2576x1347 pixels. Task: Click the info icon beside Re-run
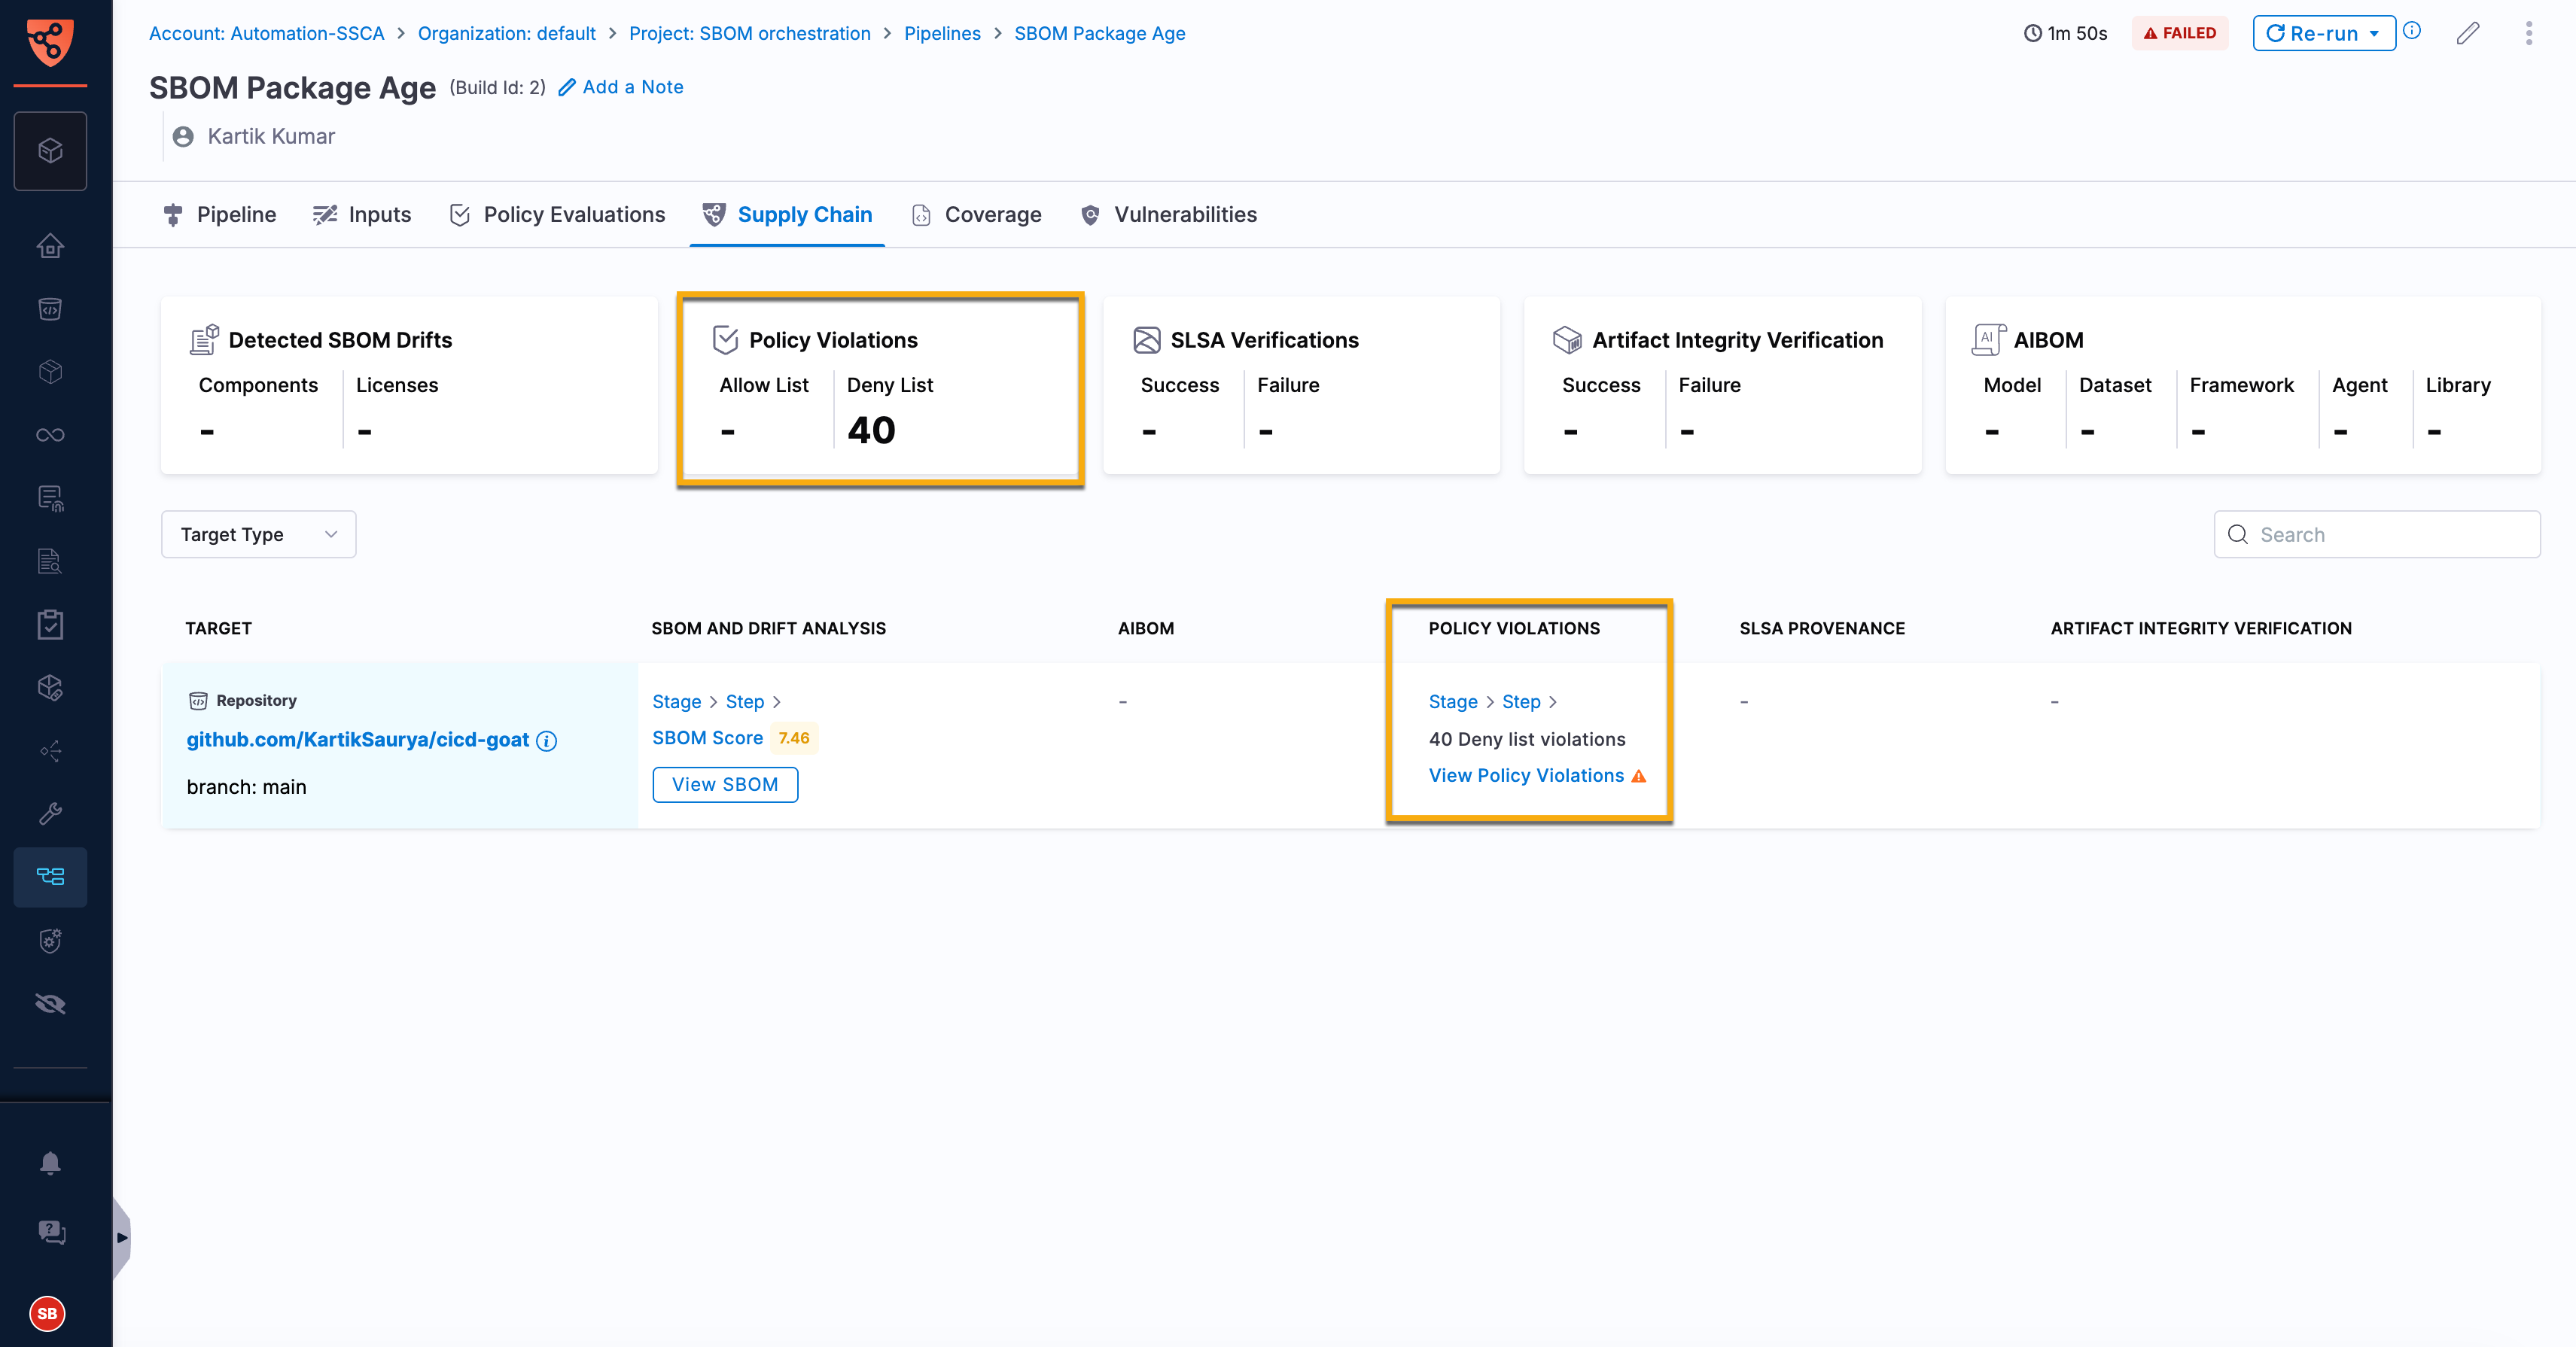[x=2412, y=31]
